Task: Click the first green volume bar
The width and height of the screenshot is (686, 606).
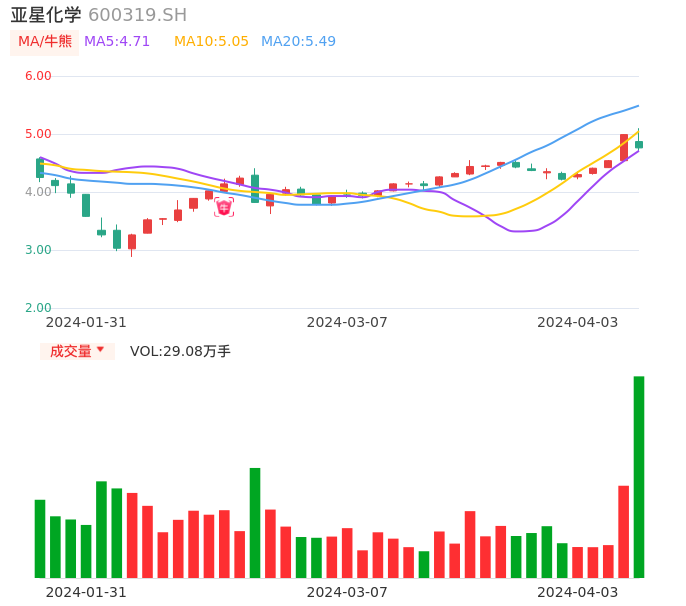Action: (40, 539)
